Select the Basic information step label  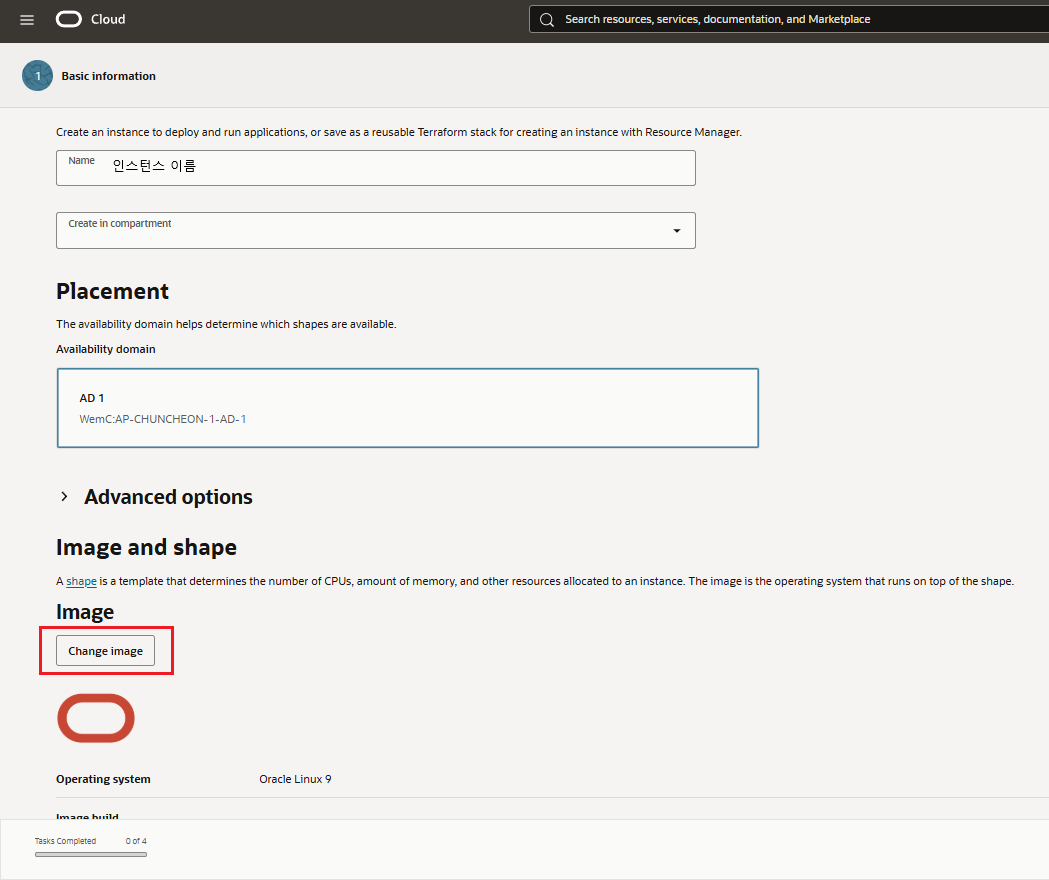108,76
